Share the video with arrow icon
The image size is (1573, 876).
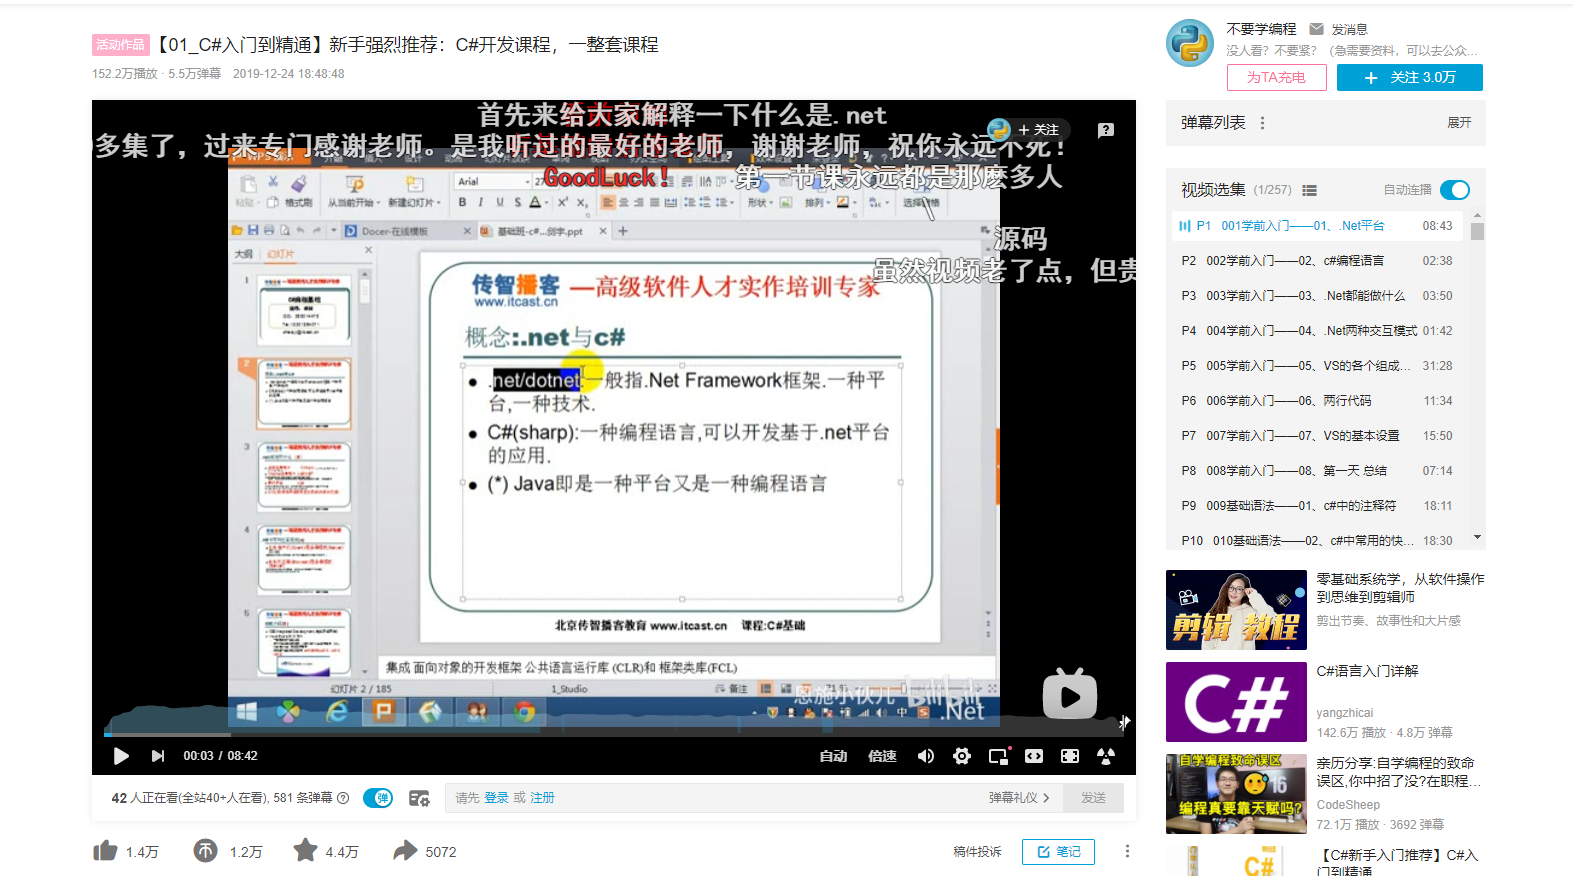405,851
